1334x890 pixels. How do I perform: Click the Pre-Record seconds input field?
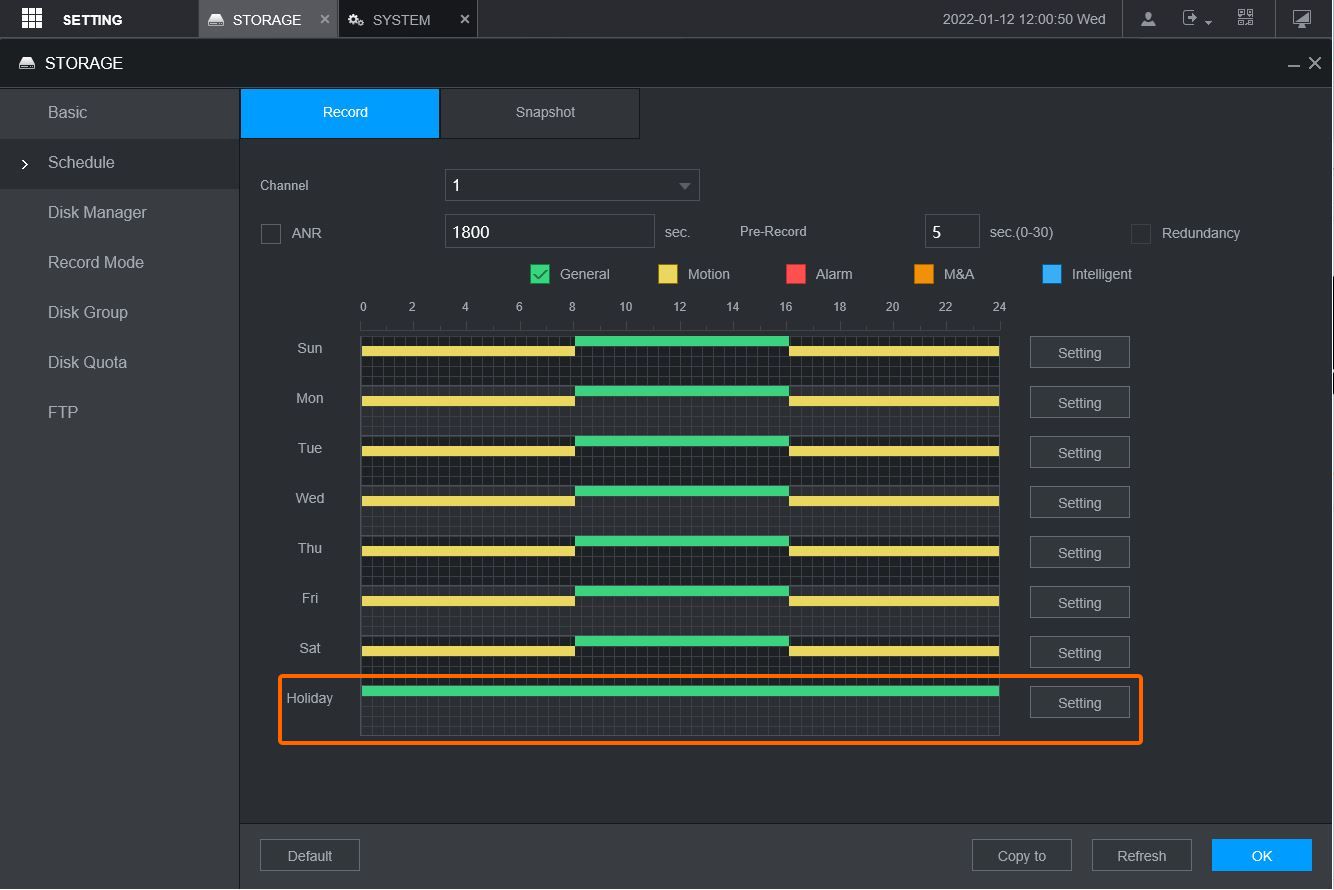[951, 232]
